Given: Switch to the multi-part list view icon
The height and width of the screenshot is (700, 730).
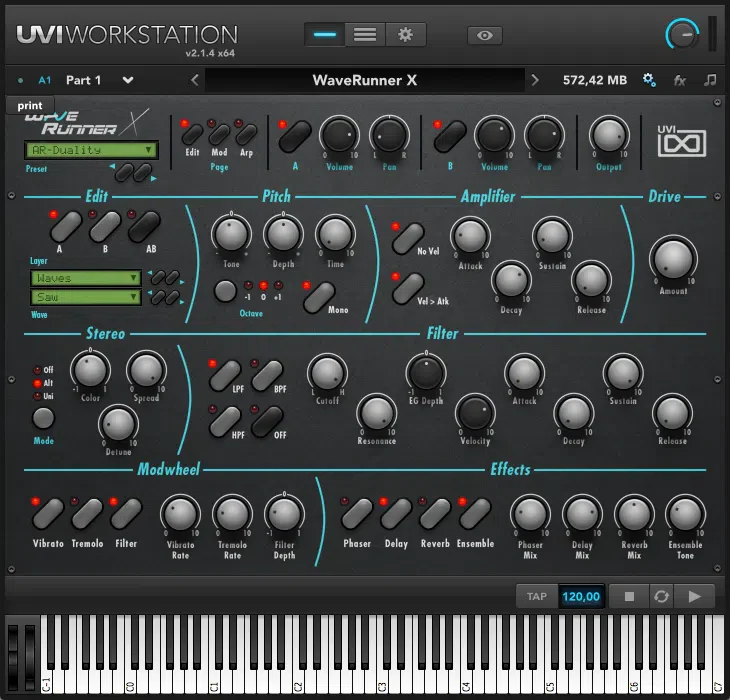Looking at the screenshot, I should 365,35.
